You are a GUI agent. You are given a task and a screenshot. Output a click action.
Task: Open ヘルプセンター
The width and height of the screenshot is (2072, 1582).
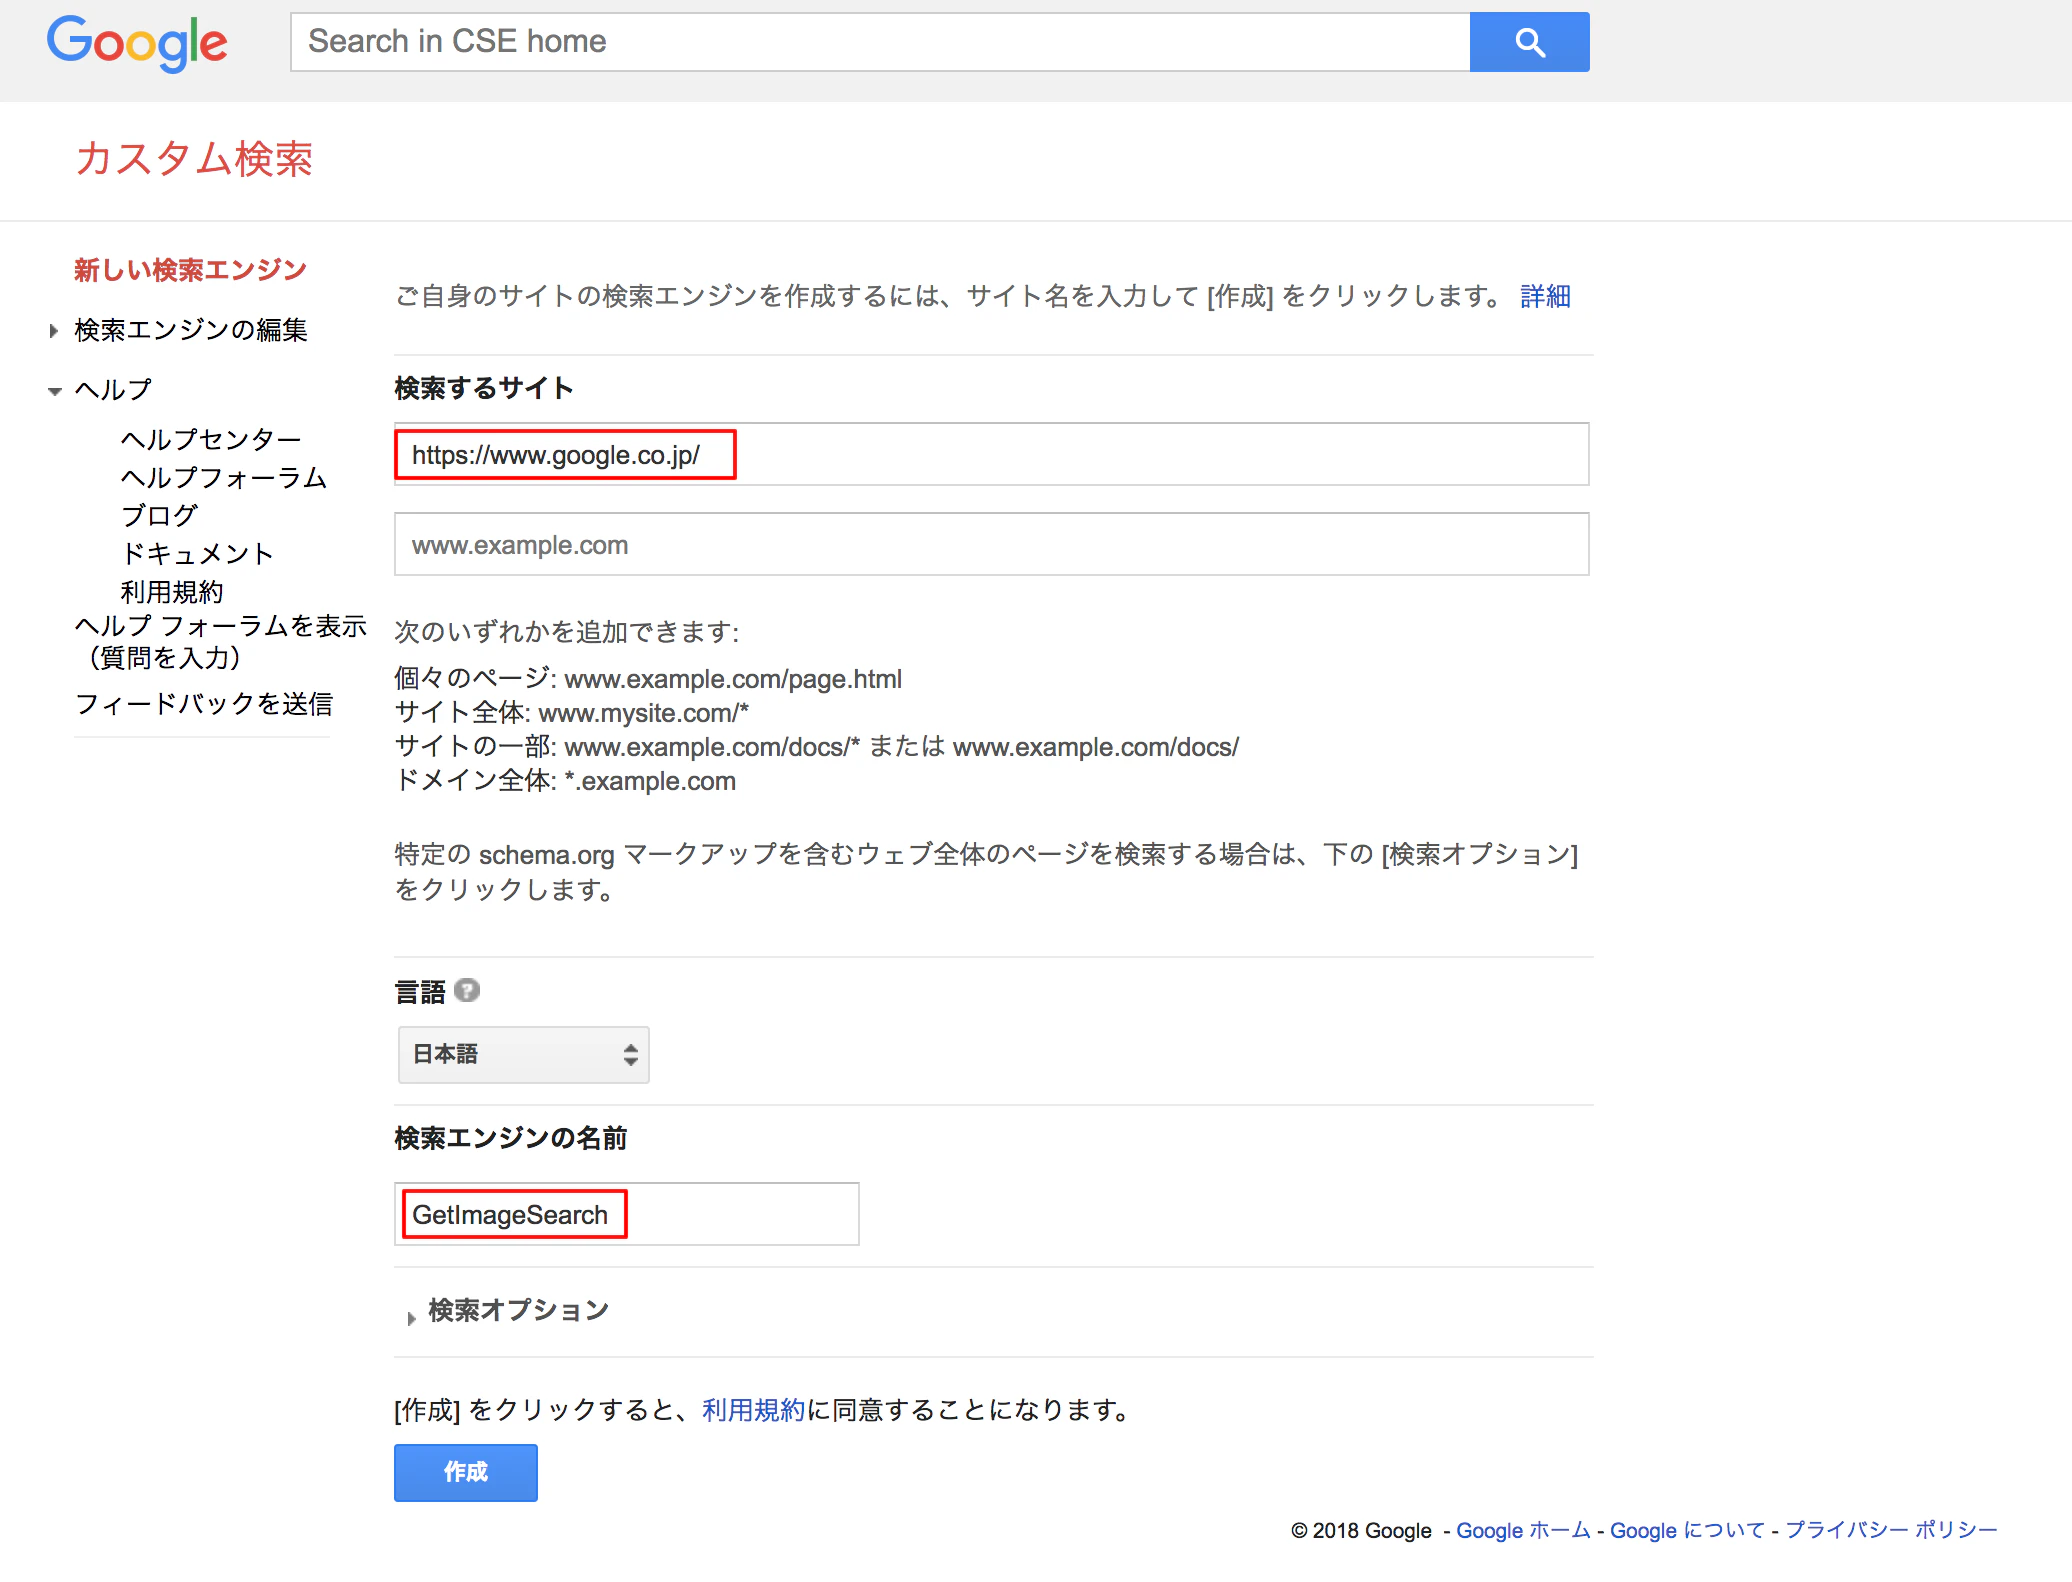coord(210,439)
